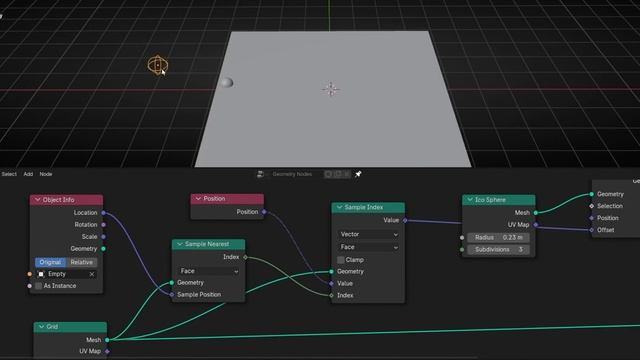Click Sample Nearest Index output socket
This screenshot has height=360, width=640.
pos(245,257)
